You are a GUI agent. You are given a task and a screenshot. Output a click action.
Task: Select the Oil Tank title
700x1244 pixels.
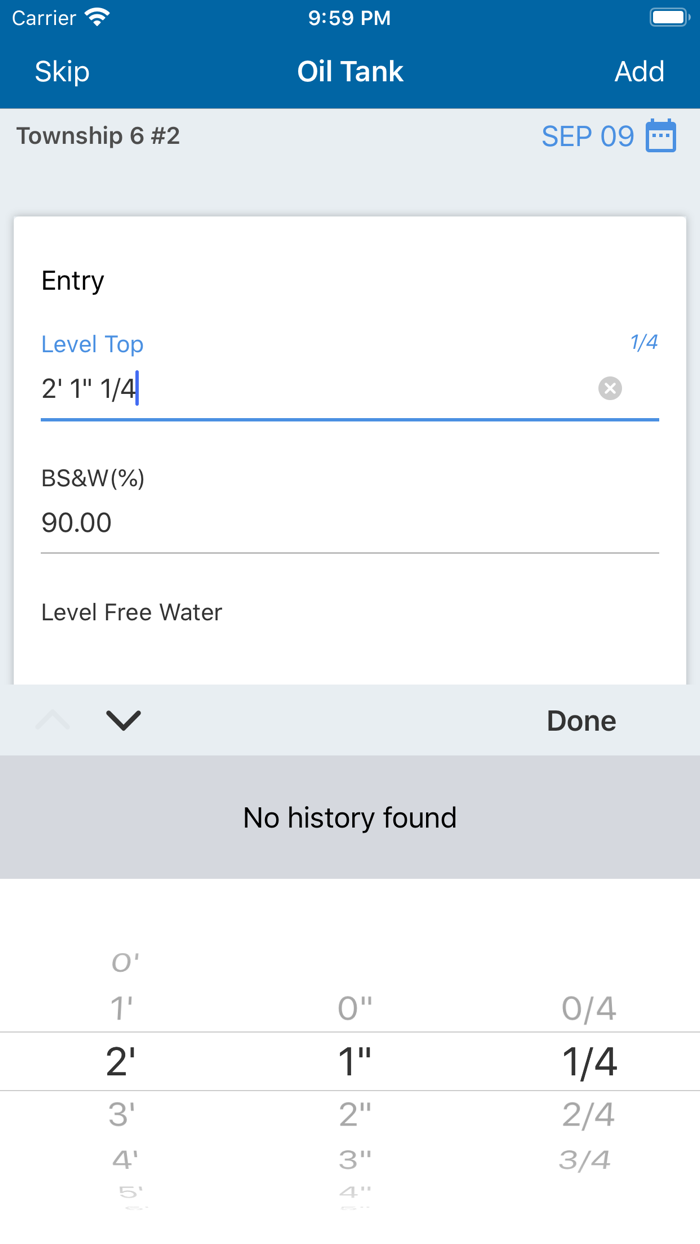pos(350,72)
